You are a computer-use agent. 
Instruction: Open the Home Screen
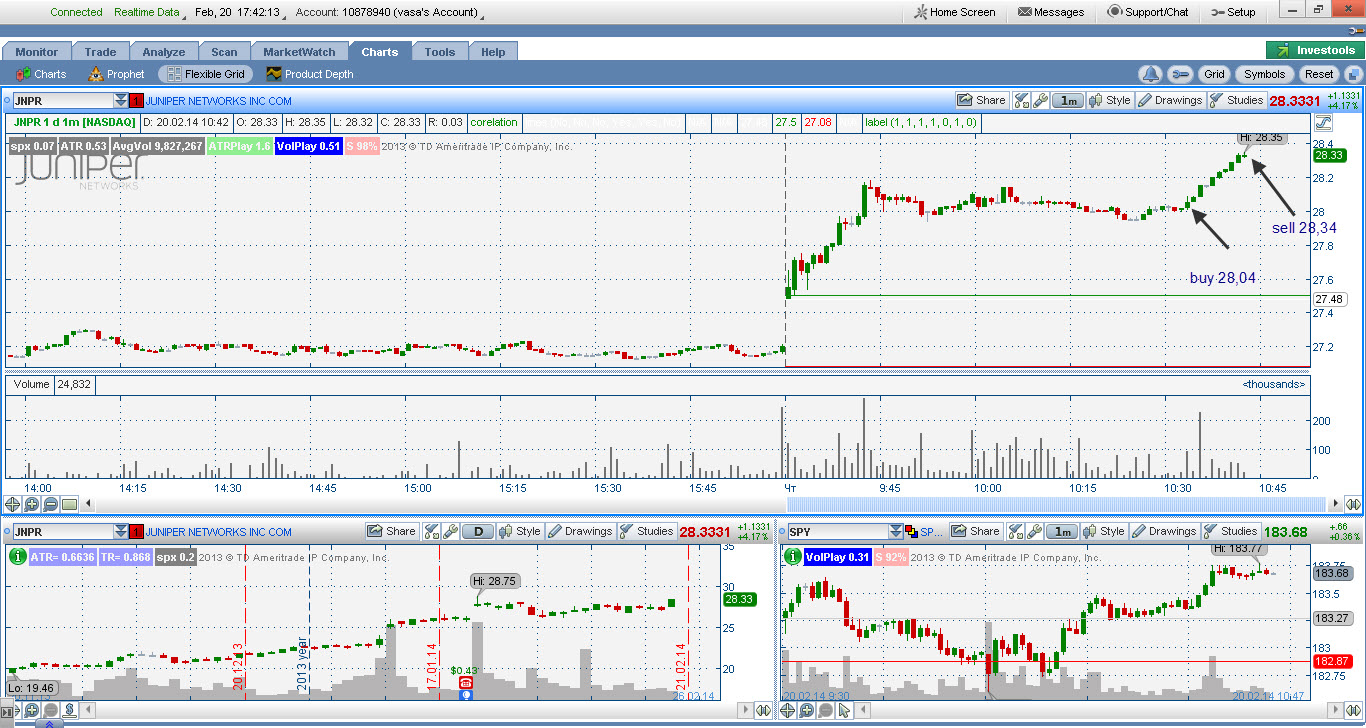pyautogui.click(x=955, y=12)
